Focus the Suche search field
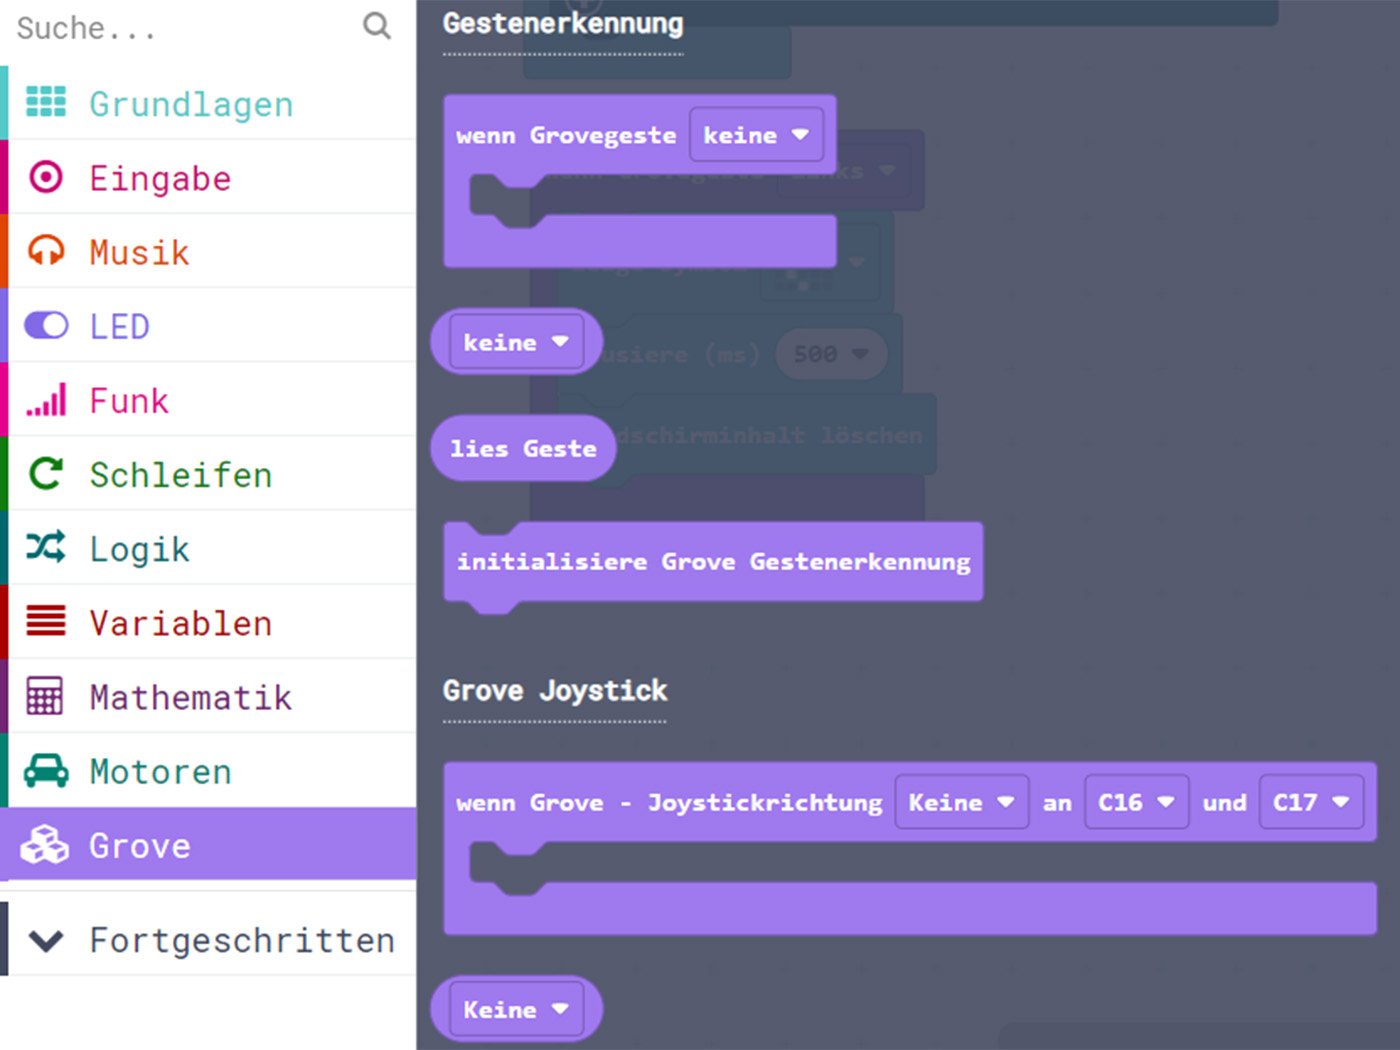 pyautogui.click(x=180, y=28)
